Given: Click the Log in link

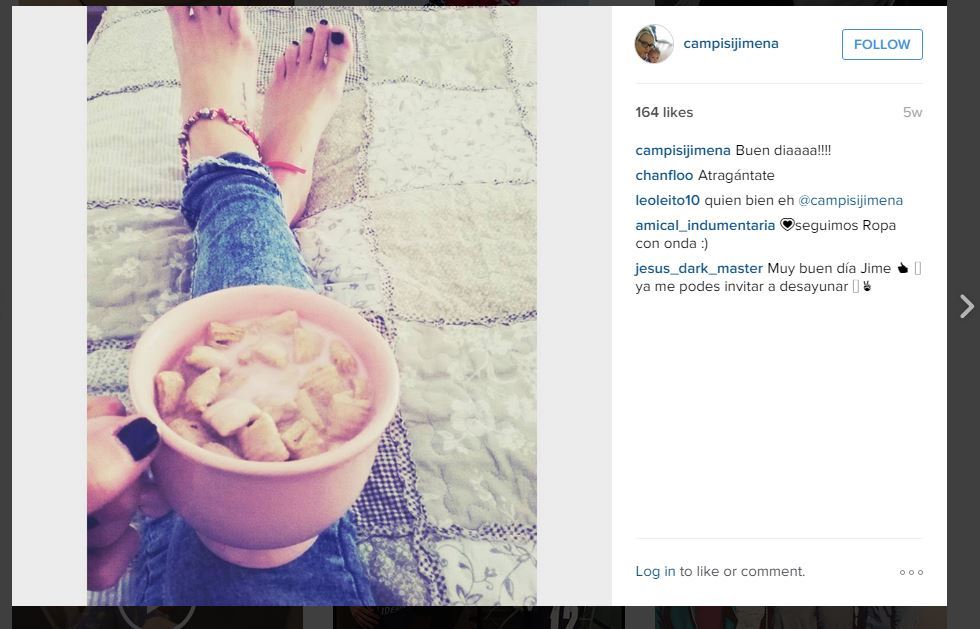Looking at the screenshot, I should [655, 571].
